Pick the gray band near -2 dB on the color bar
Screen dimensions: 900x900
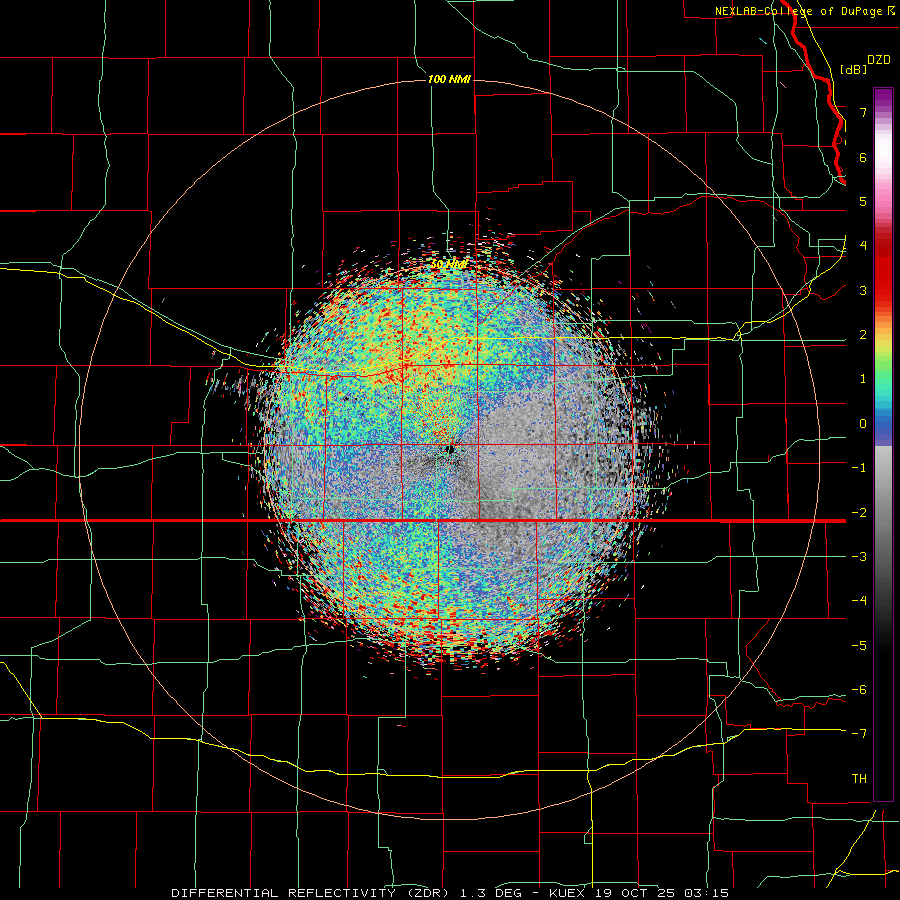[x=883, y=511]
